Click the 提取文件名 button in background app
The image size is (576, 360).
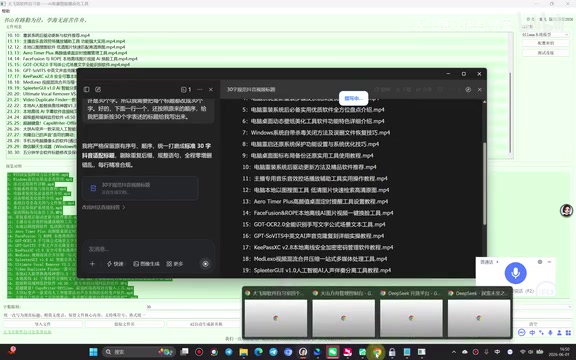point(124,324)
